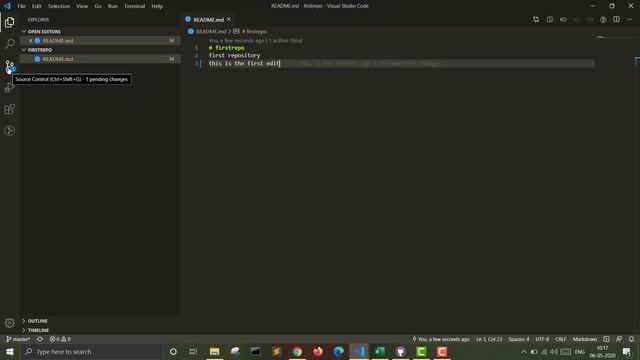Image resolution: width=640 pixels, height=360 pixels.
Task: Open the GitLens view icon in activity bar
Action: (x=9, y=131)
